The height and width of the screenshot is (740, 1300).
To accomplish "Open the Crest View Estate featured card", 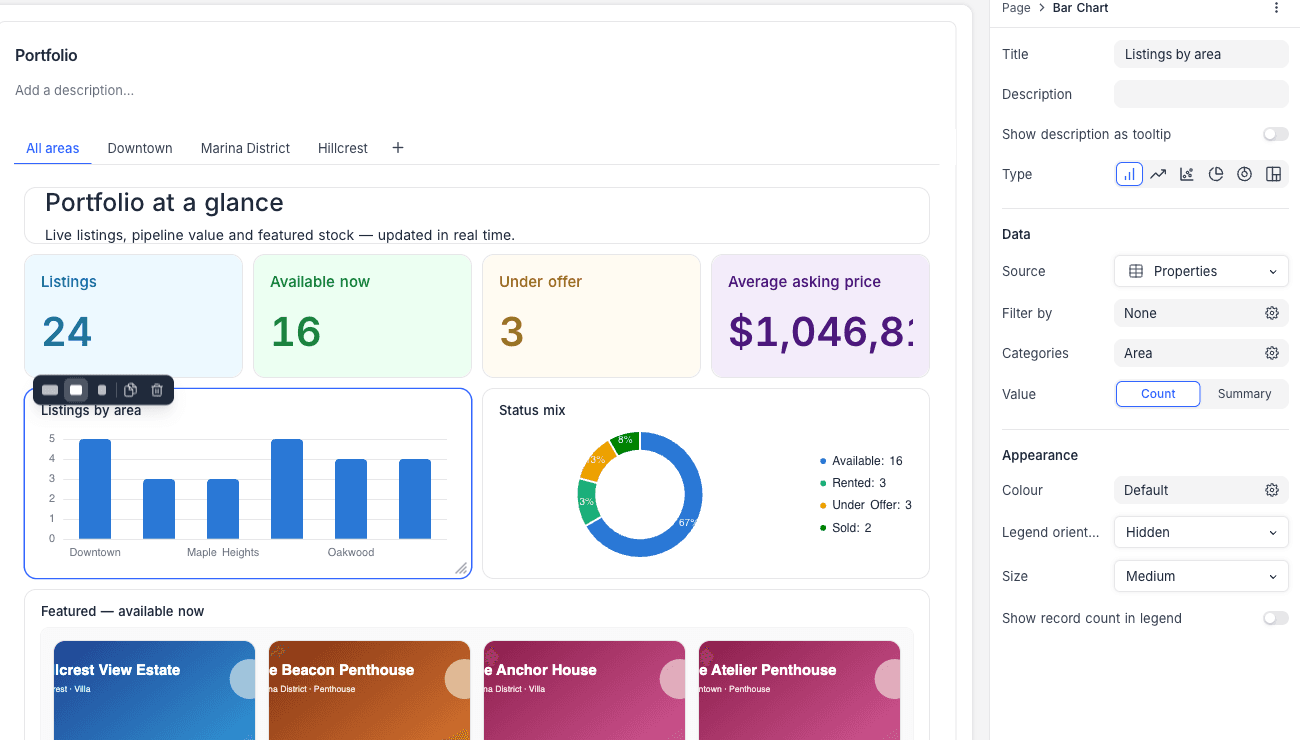I will pos(154,690).
